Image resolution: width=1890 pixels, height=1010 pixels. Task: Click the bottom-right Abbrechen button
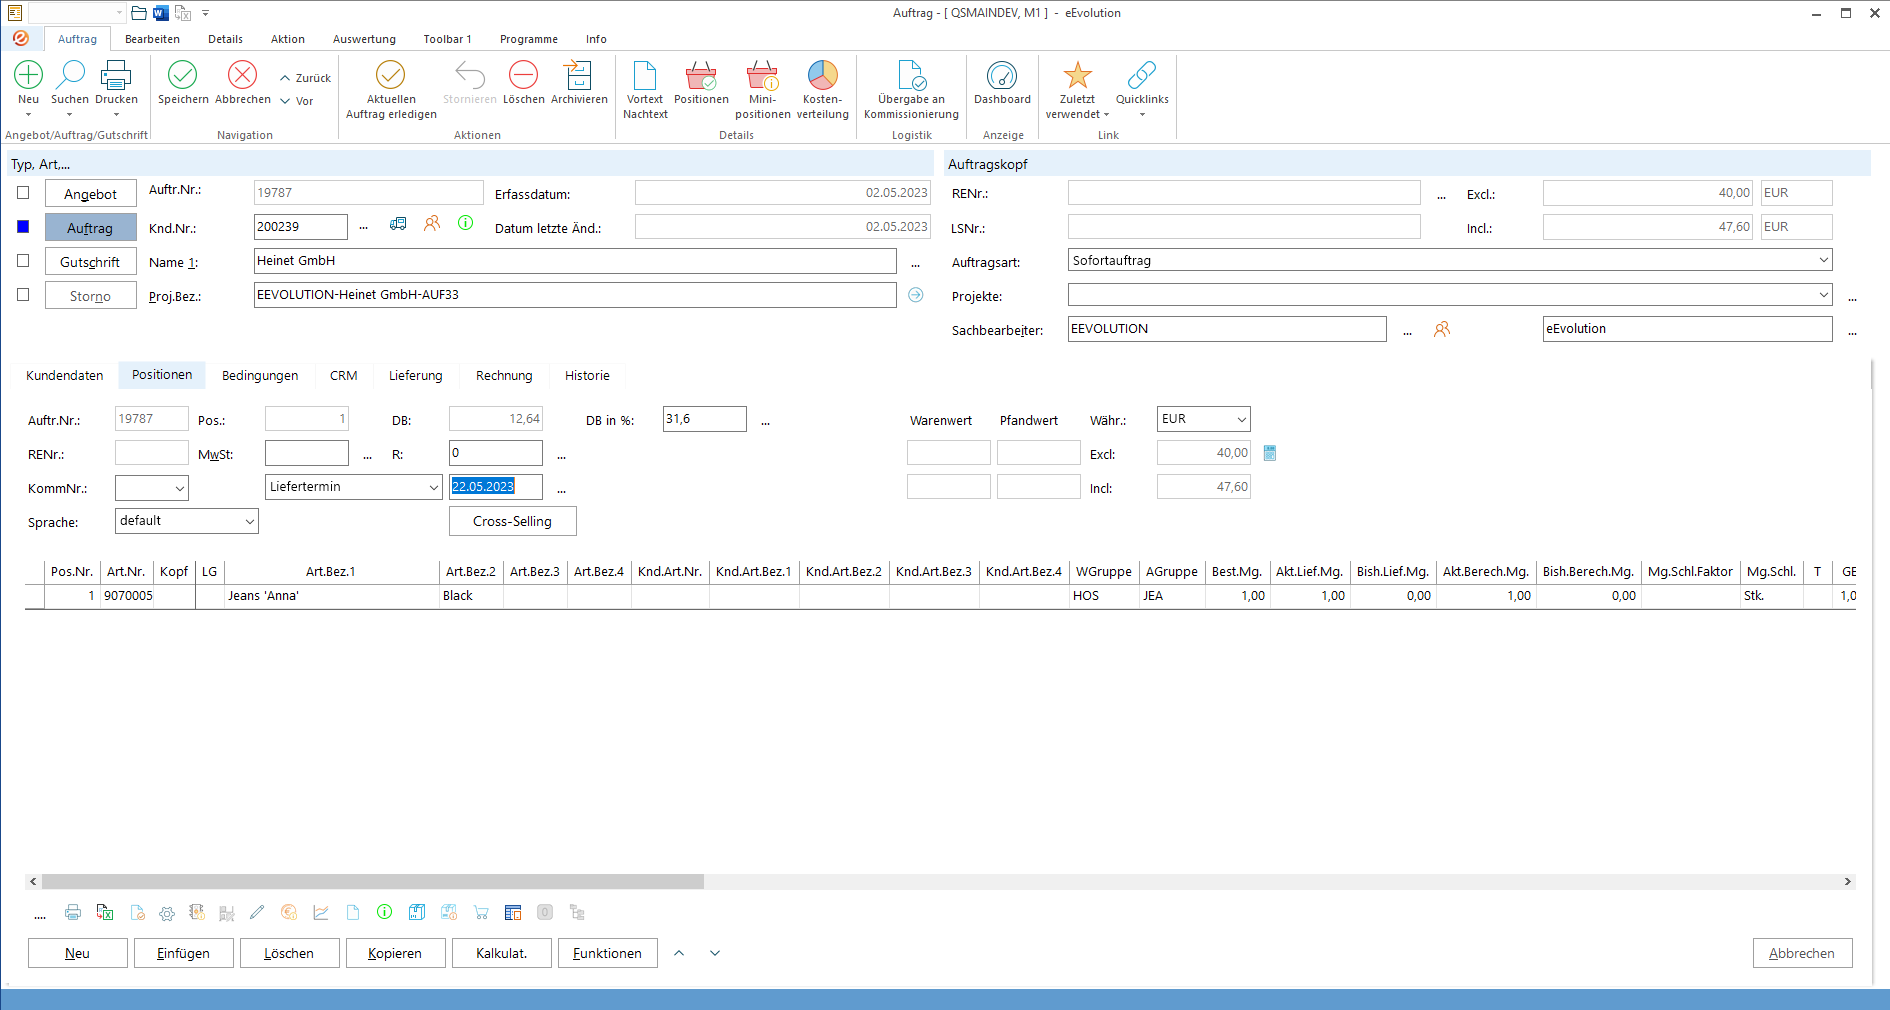(1803, 953)
